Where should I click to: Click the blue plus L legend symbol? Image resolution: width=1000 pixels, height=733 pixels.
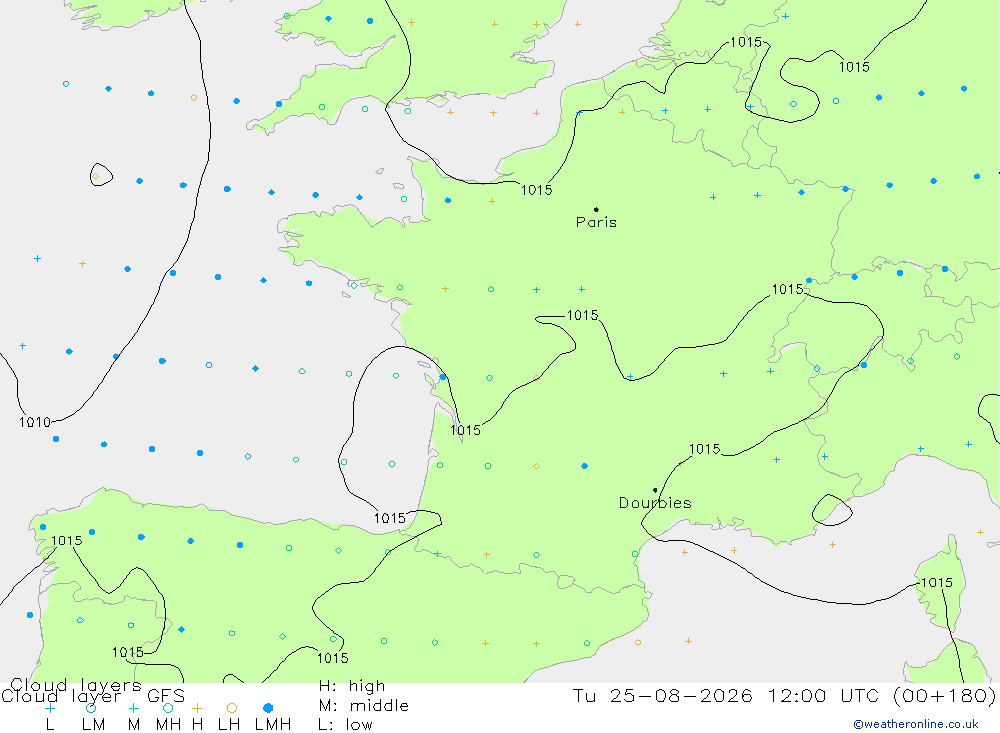(x=50, y=708)
